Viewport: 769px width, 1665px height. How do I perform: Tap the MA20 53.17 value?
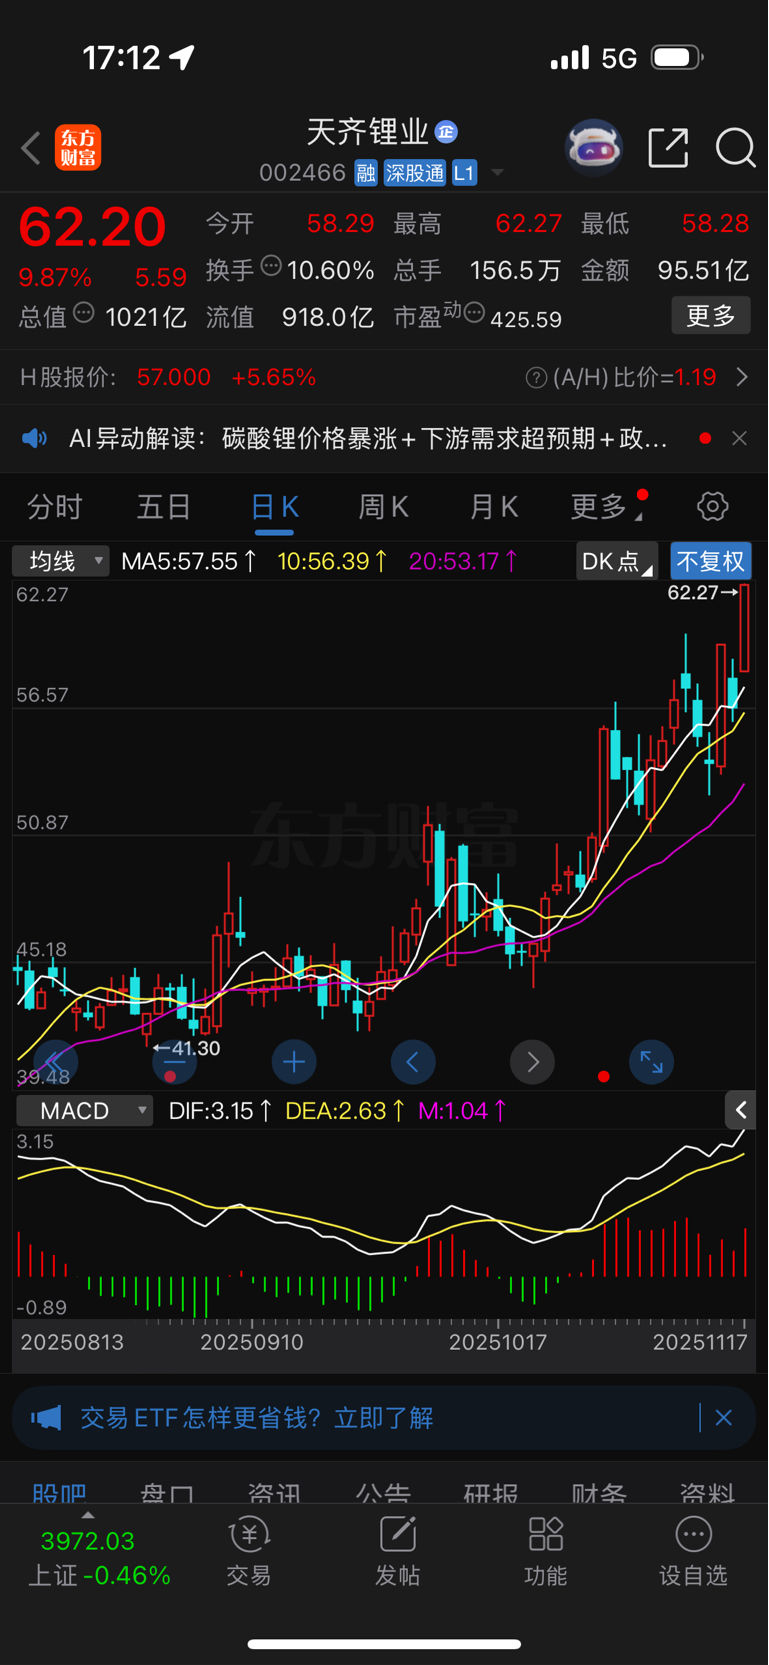[x=463, y=561]
